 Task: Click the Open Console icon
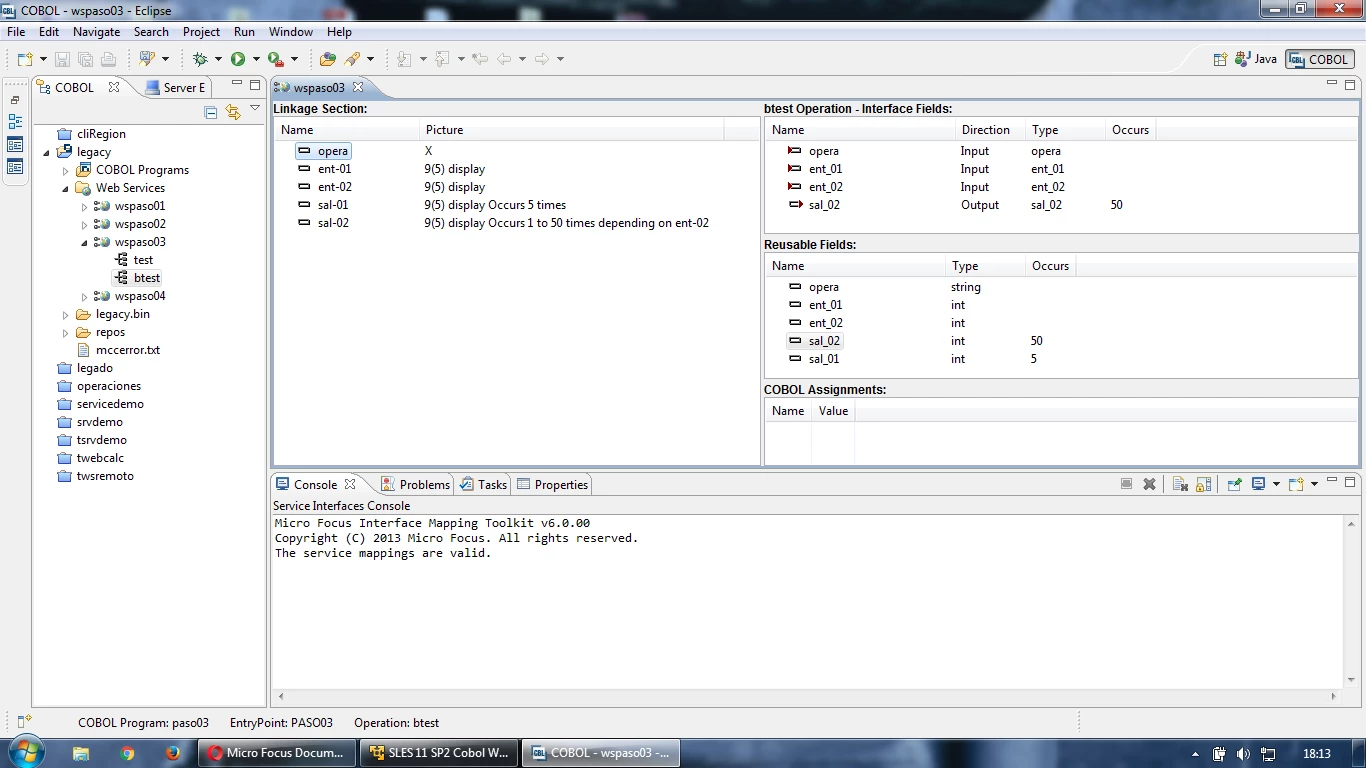[x=1296, y=484]
